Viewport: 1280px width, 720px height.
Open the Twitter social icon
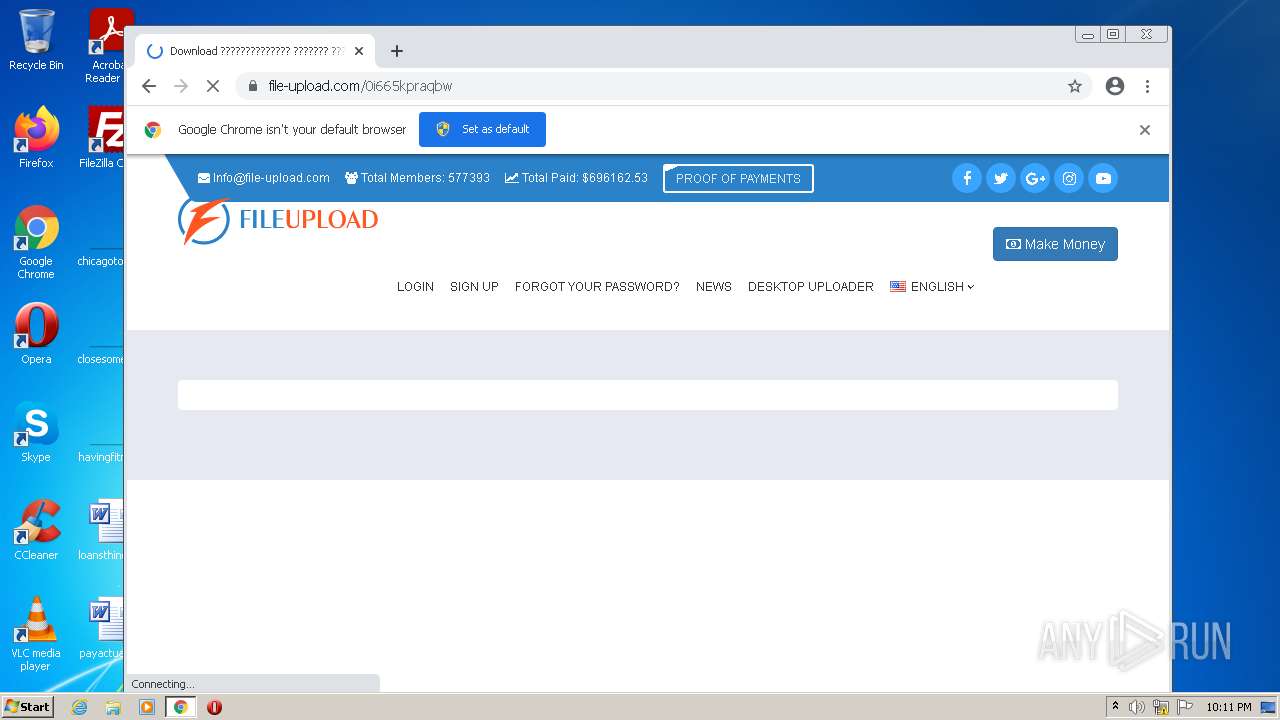pyautogui.click(x=1001, y=178)
